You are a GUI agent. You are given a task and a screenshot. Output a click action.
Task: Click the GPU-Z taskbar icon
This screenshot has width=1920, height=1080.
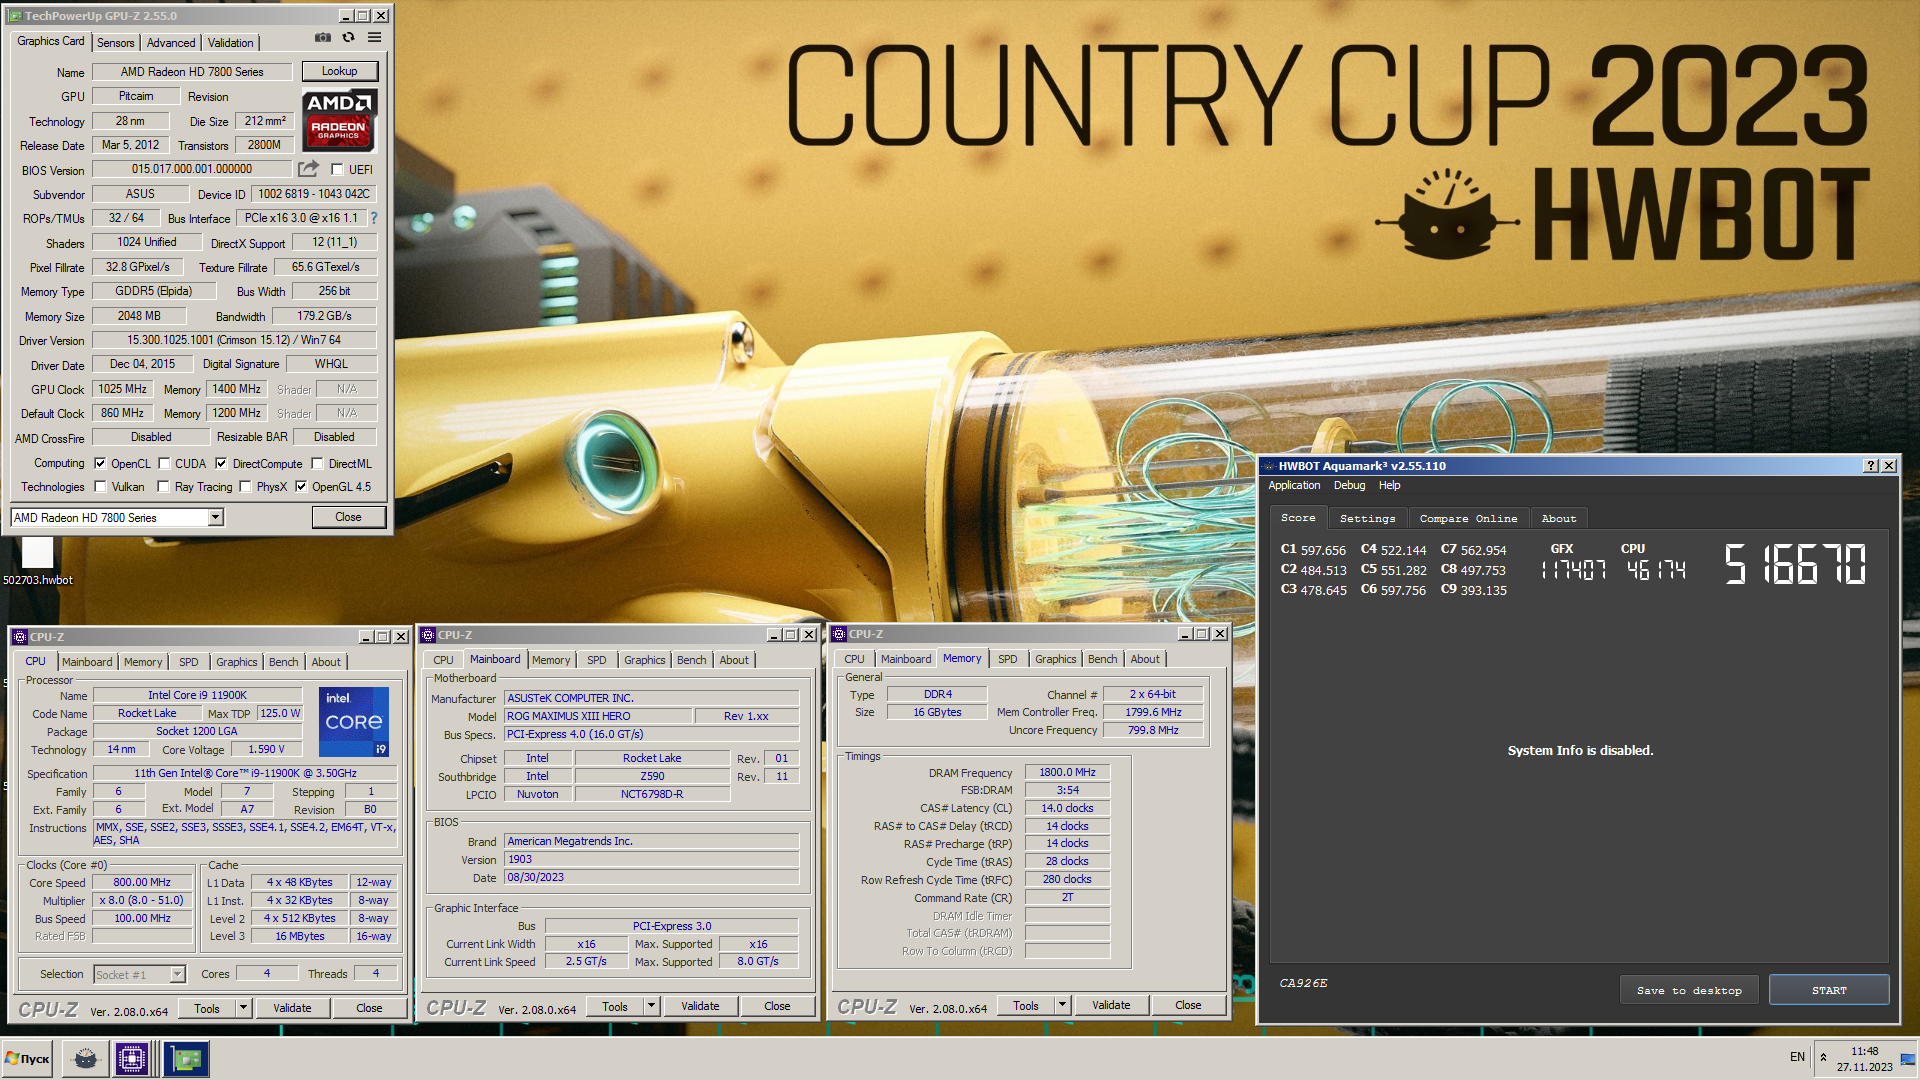[186, 1058]
